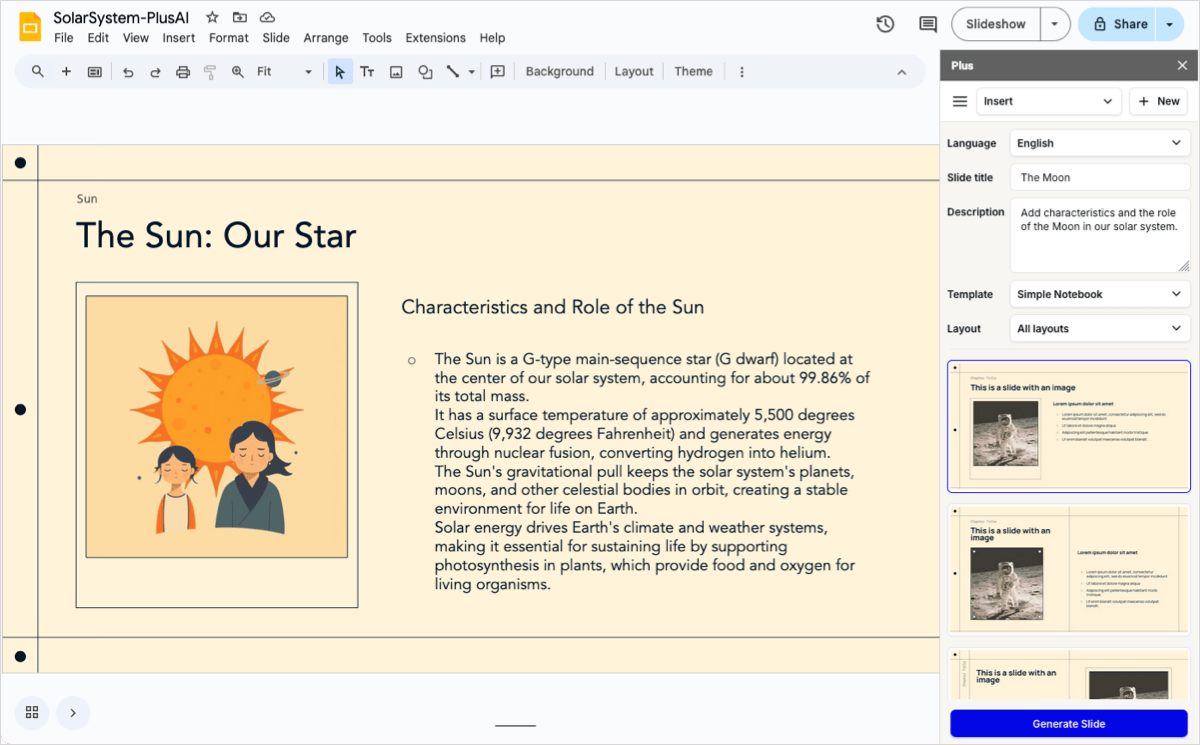
Task: Select the text box tool
Action: 367,72
